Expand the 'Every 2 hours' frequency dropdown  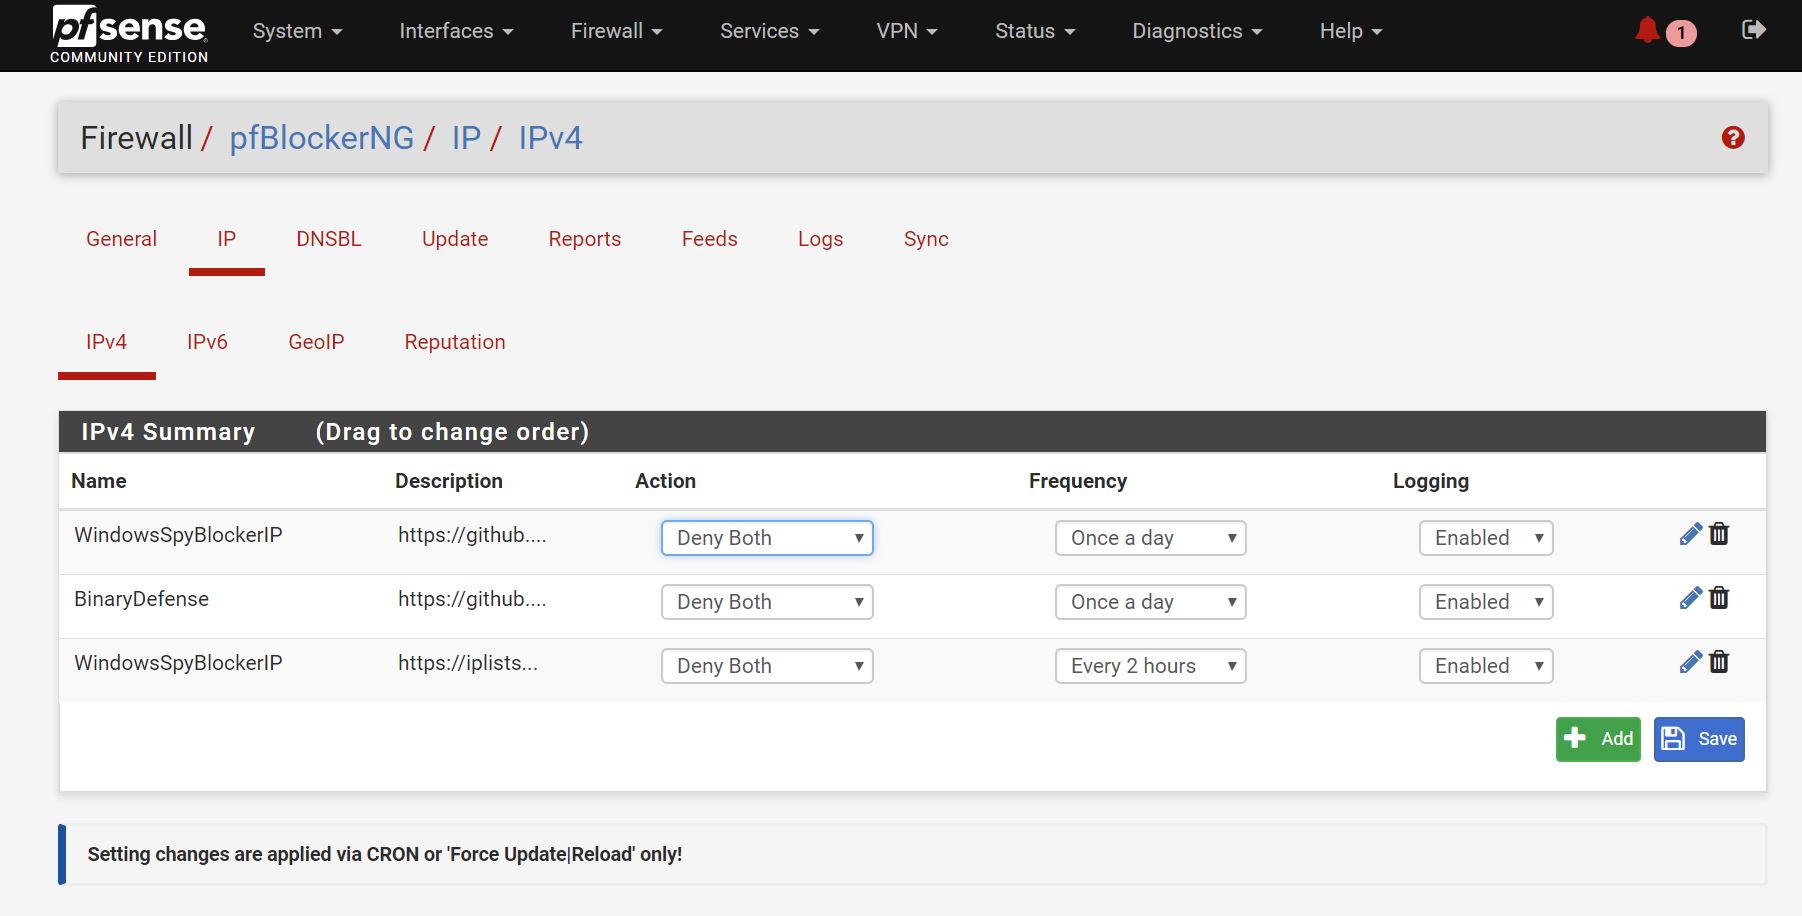click(x=1150, y=666)
